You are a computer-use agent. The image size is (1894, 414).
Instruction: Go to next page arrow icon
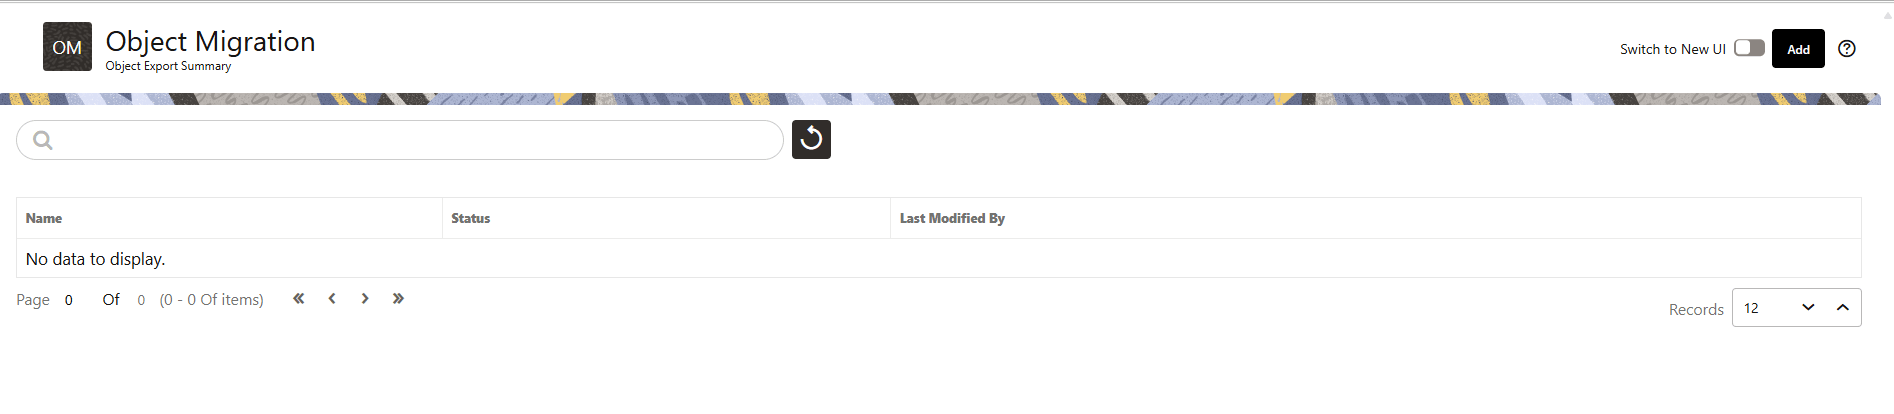pos(365,298)
